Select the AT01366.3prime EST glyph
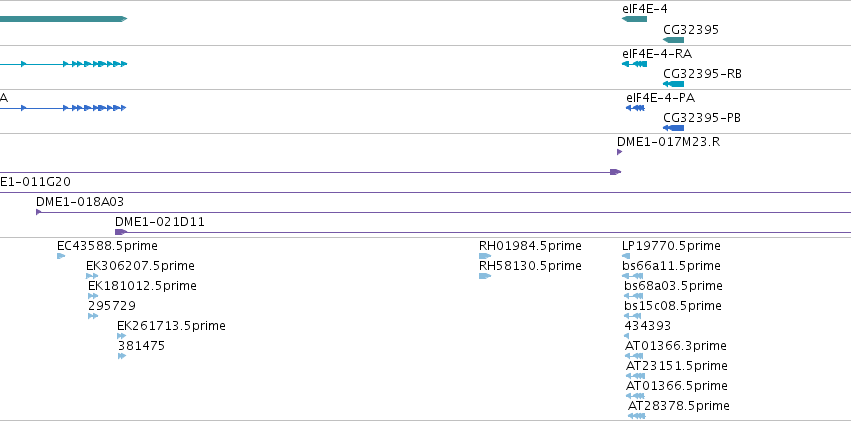Screen dimensions: 851x421 pos(636,356)
